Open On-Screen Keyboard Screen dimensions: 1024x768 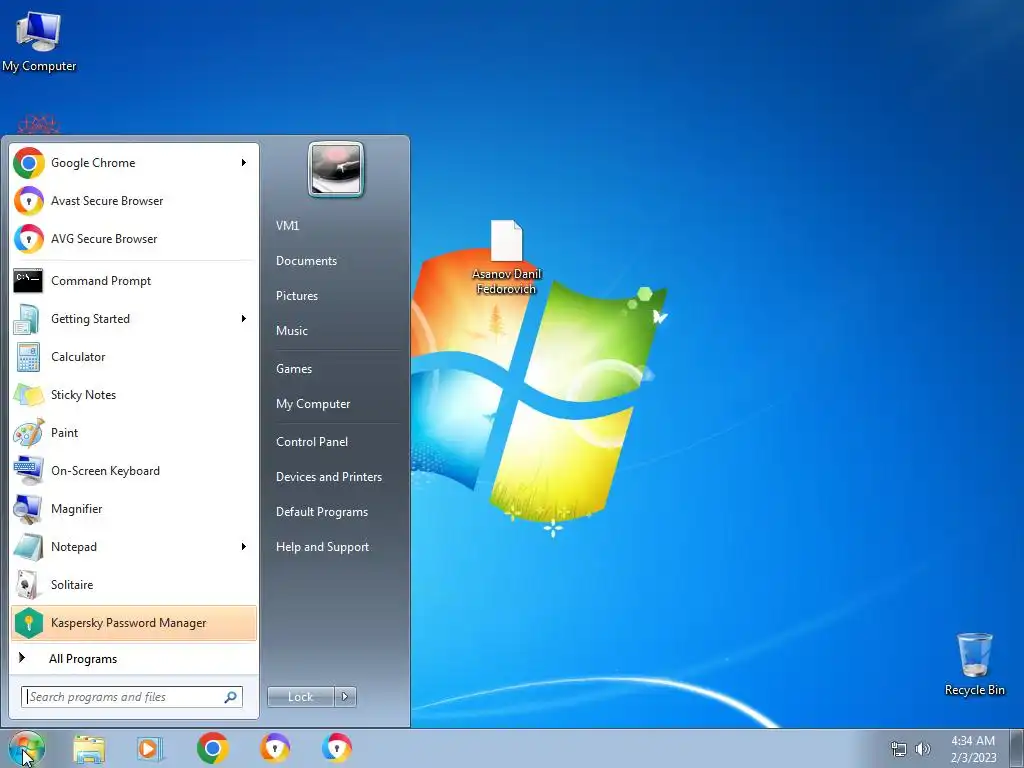pyautogui.click(x=133, y=471)
